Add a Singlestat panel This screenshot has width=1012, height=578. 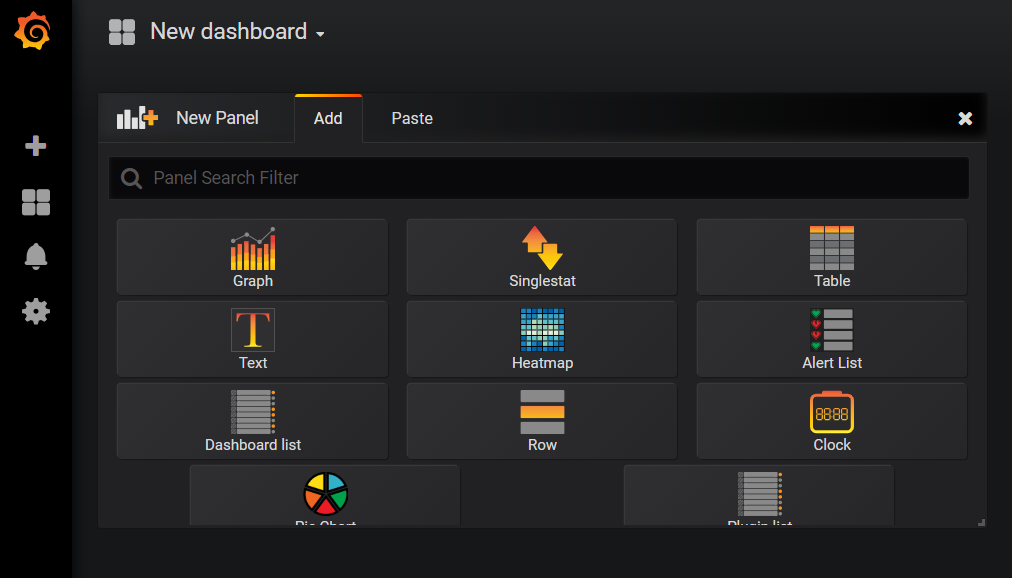tap(542, 257)
